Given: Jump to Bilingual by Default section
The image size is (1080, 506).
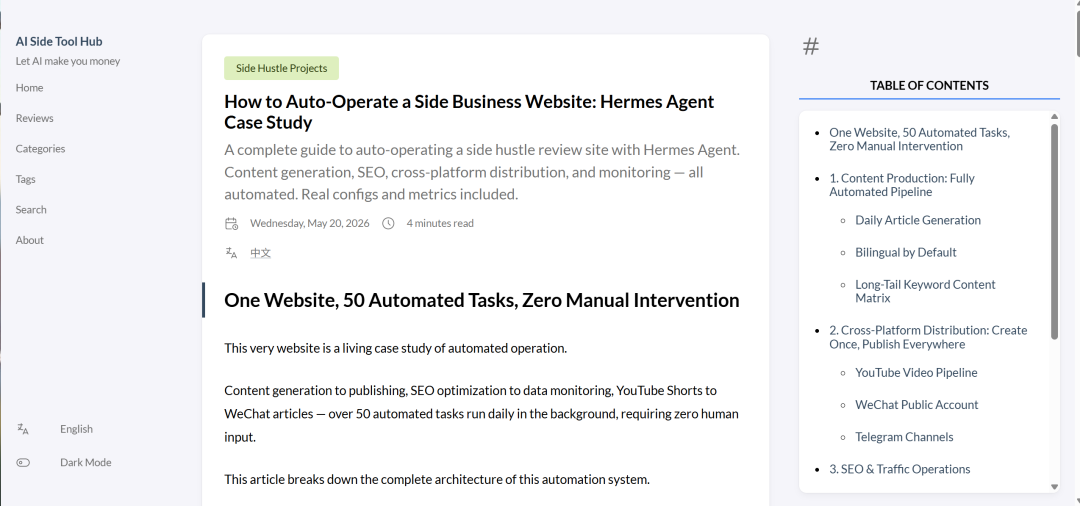Looking at the screenshot, I should click(x=906, y=252).
